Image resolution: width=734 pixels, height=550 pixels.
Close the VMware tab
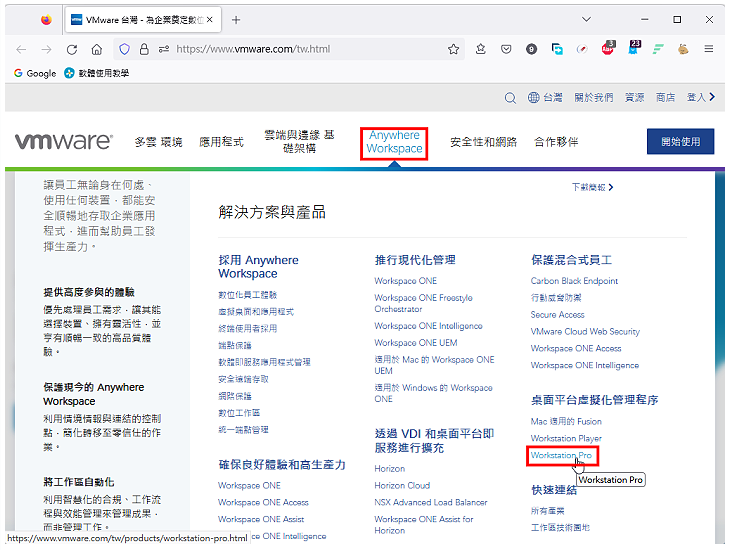(x=210, y=20)
